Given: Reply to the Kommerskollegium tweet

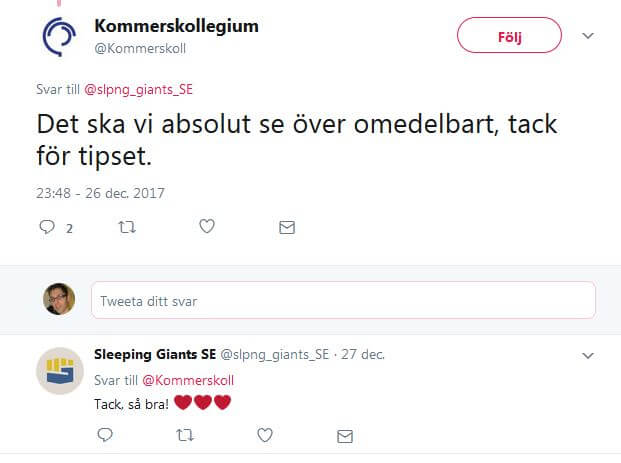Looking at the screenshot, I should [x=47, y=227].
